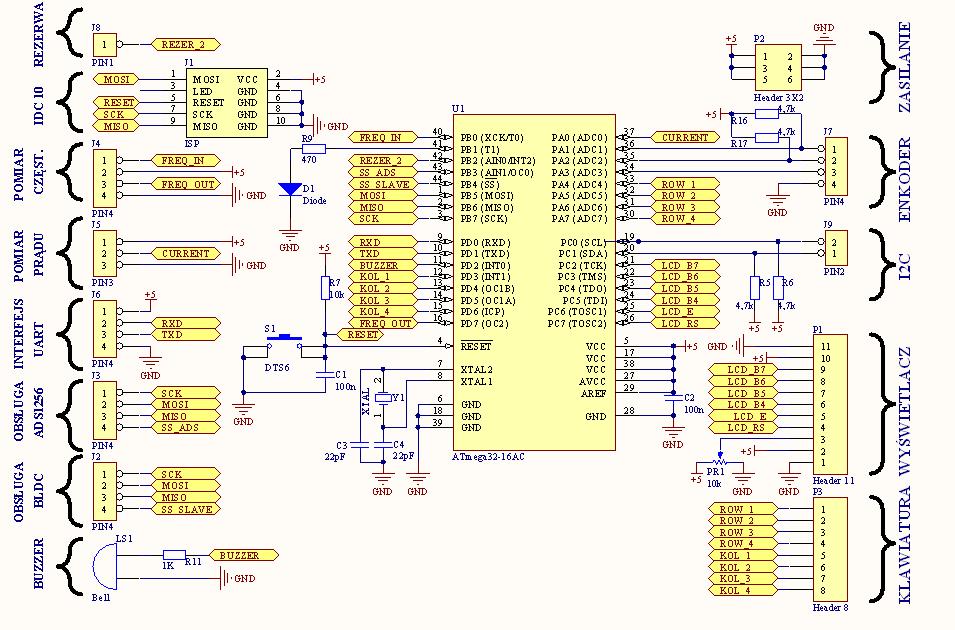Click the XTAL2 pin name on U1
Viewport: 955px width, 630px height.
(477, 370)
